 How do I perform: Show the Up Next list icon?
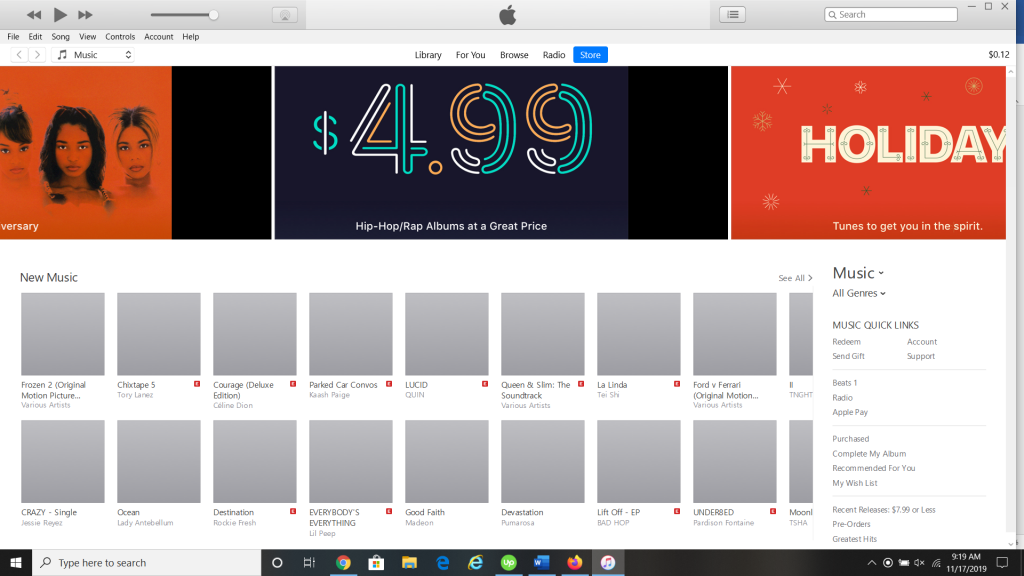click(733, 14)
